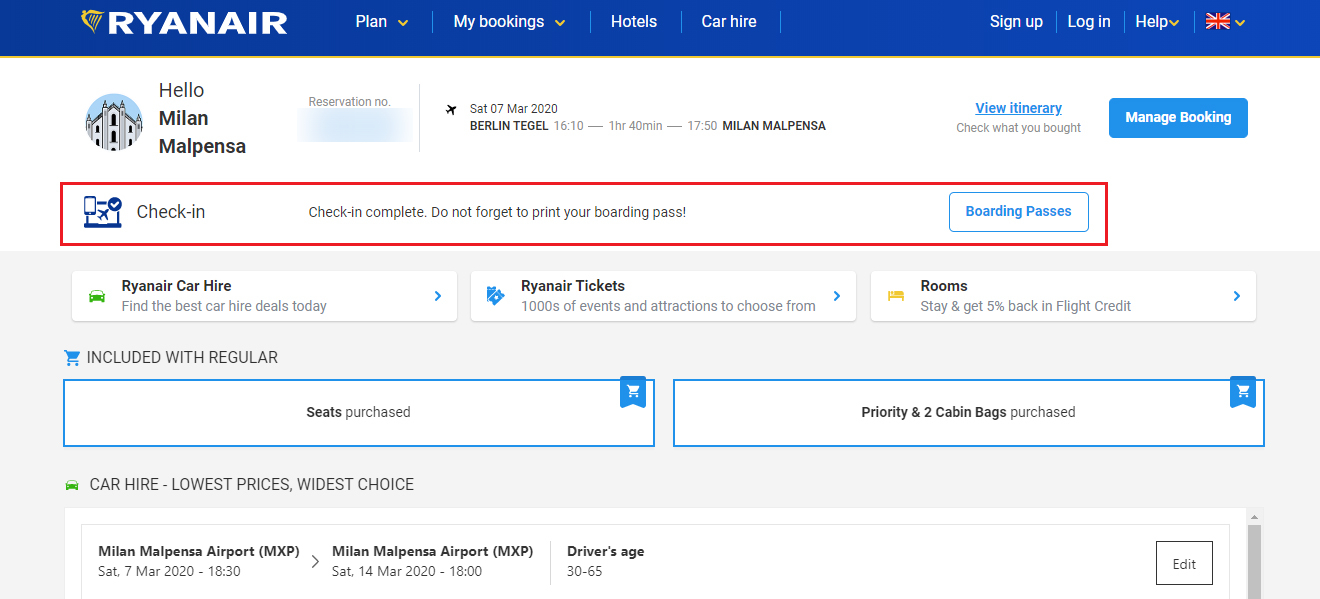Click the 'Check what you bought' caption
Viewport: 1320px width, 599px height.
tap(1018, 128)
